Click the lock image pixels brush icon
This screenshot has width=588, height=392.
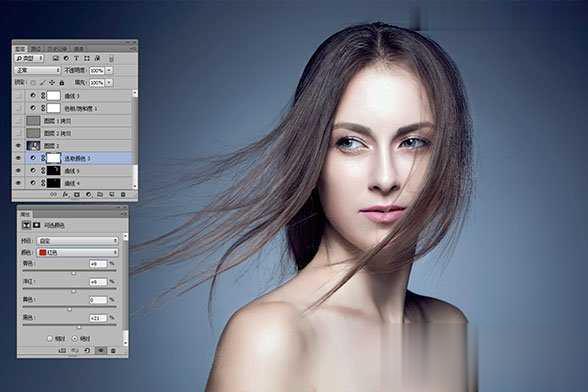(42, 83)
